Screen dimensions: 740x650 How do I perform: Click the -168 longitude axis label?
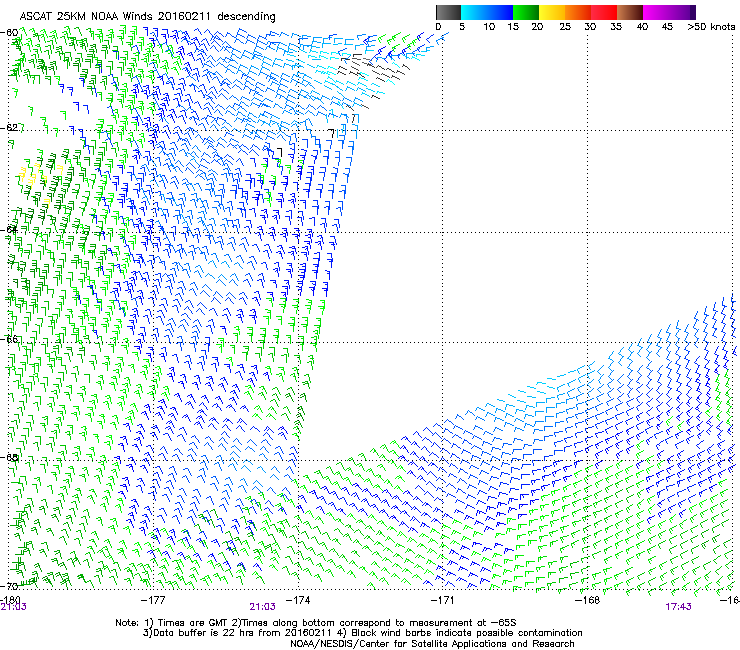(x=587, y=600)
